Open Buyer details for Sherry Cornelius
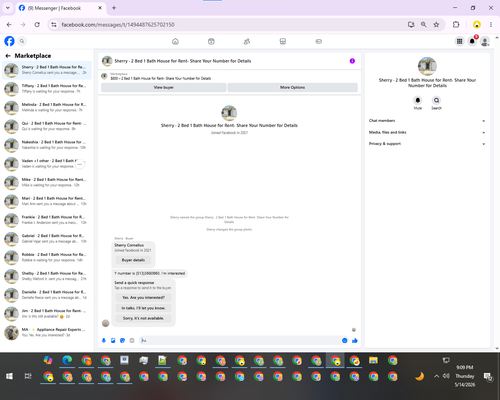Viewport: 500px width, 400px height. pos(133,260)
